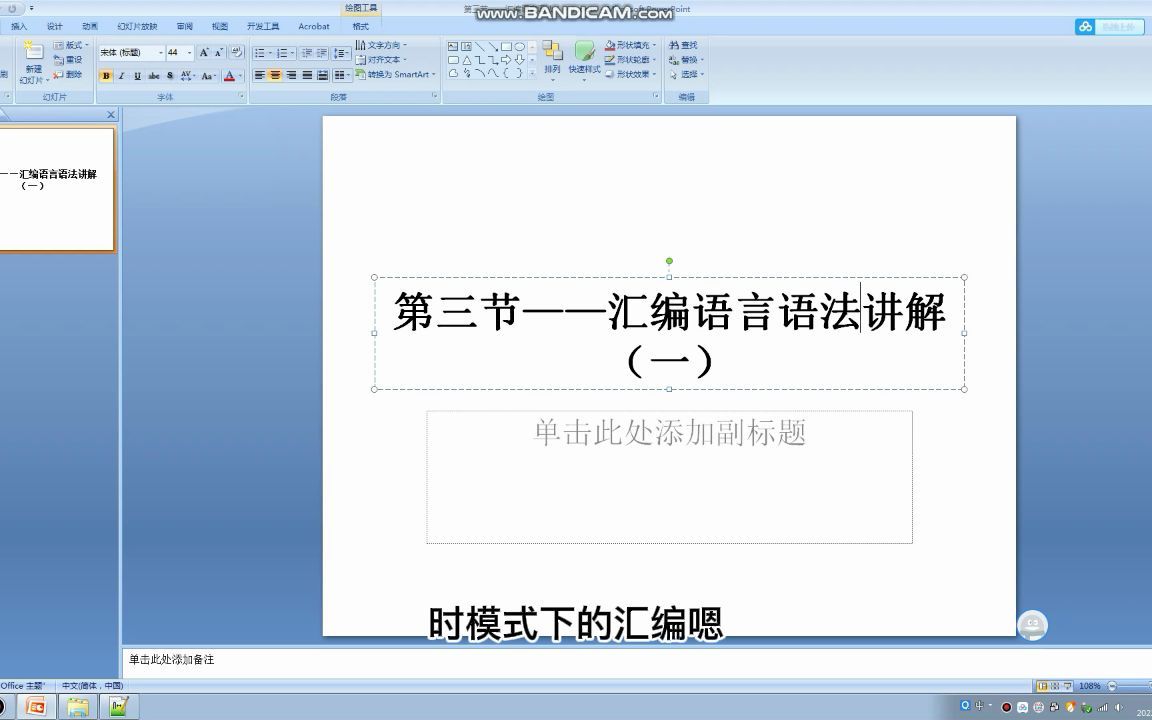Screen dimensions: 1152x720
Task: Click the Increase Font Size icon
Action: [x=204, y=53]
